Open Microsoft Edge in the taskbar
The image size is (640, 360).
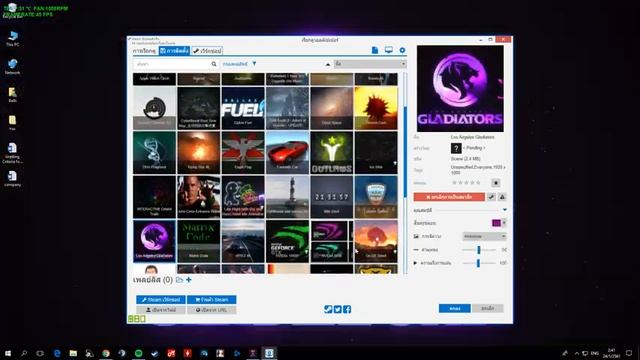[x=57, y=353]
